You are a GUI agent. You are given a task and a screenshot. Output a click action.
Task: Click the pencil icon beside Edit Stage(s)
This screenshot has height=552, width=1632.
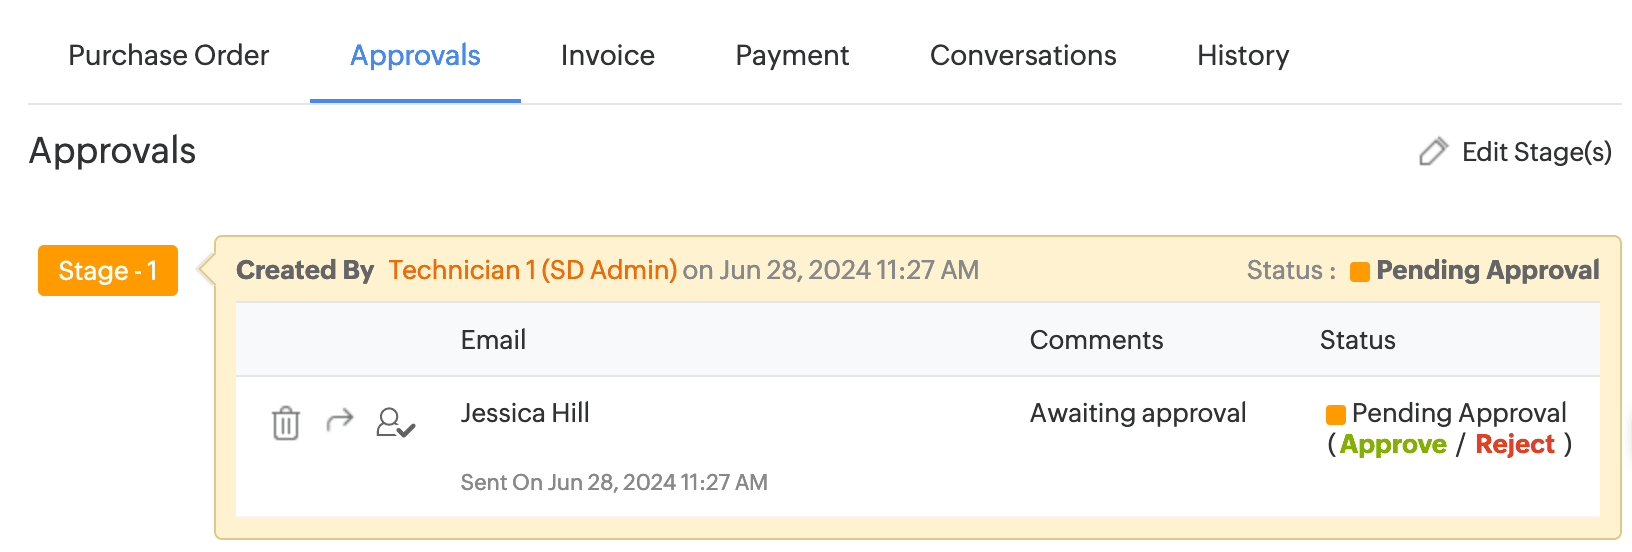tap(1433, 152)
